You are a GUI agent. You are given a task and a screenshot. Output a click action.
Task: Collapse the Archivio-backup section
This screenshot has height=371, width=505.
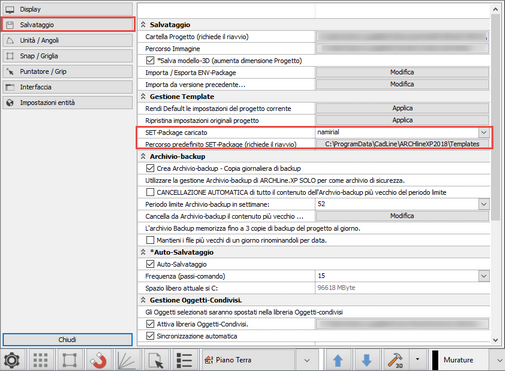(x=143, y=156)
